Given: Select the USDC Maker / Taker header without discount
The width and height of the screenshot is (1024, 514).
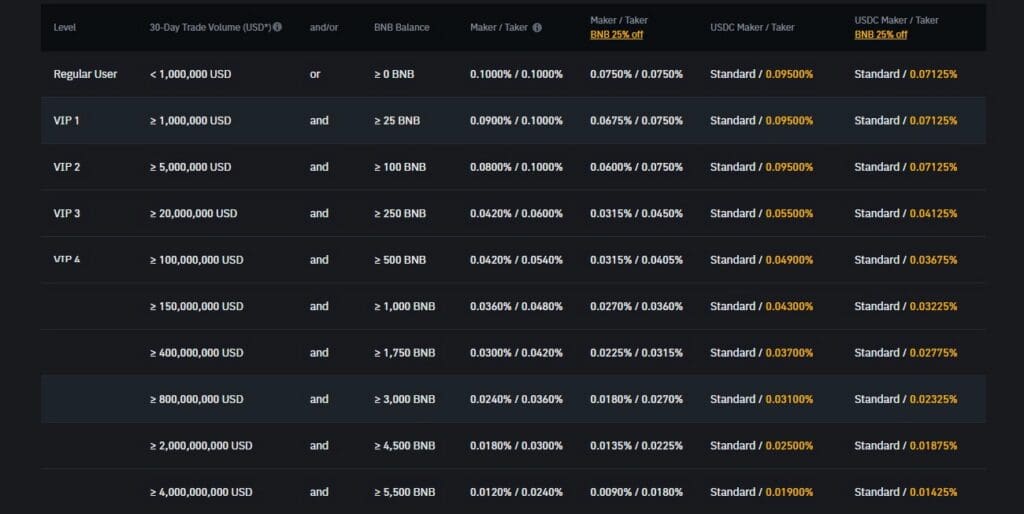Looking at the screenshot, I should (x=752, y=27).
